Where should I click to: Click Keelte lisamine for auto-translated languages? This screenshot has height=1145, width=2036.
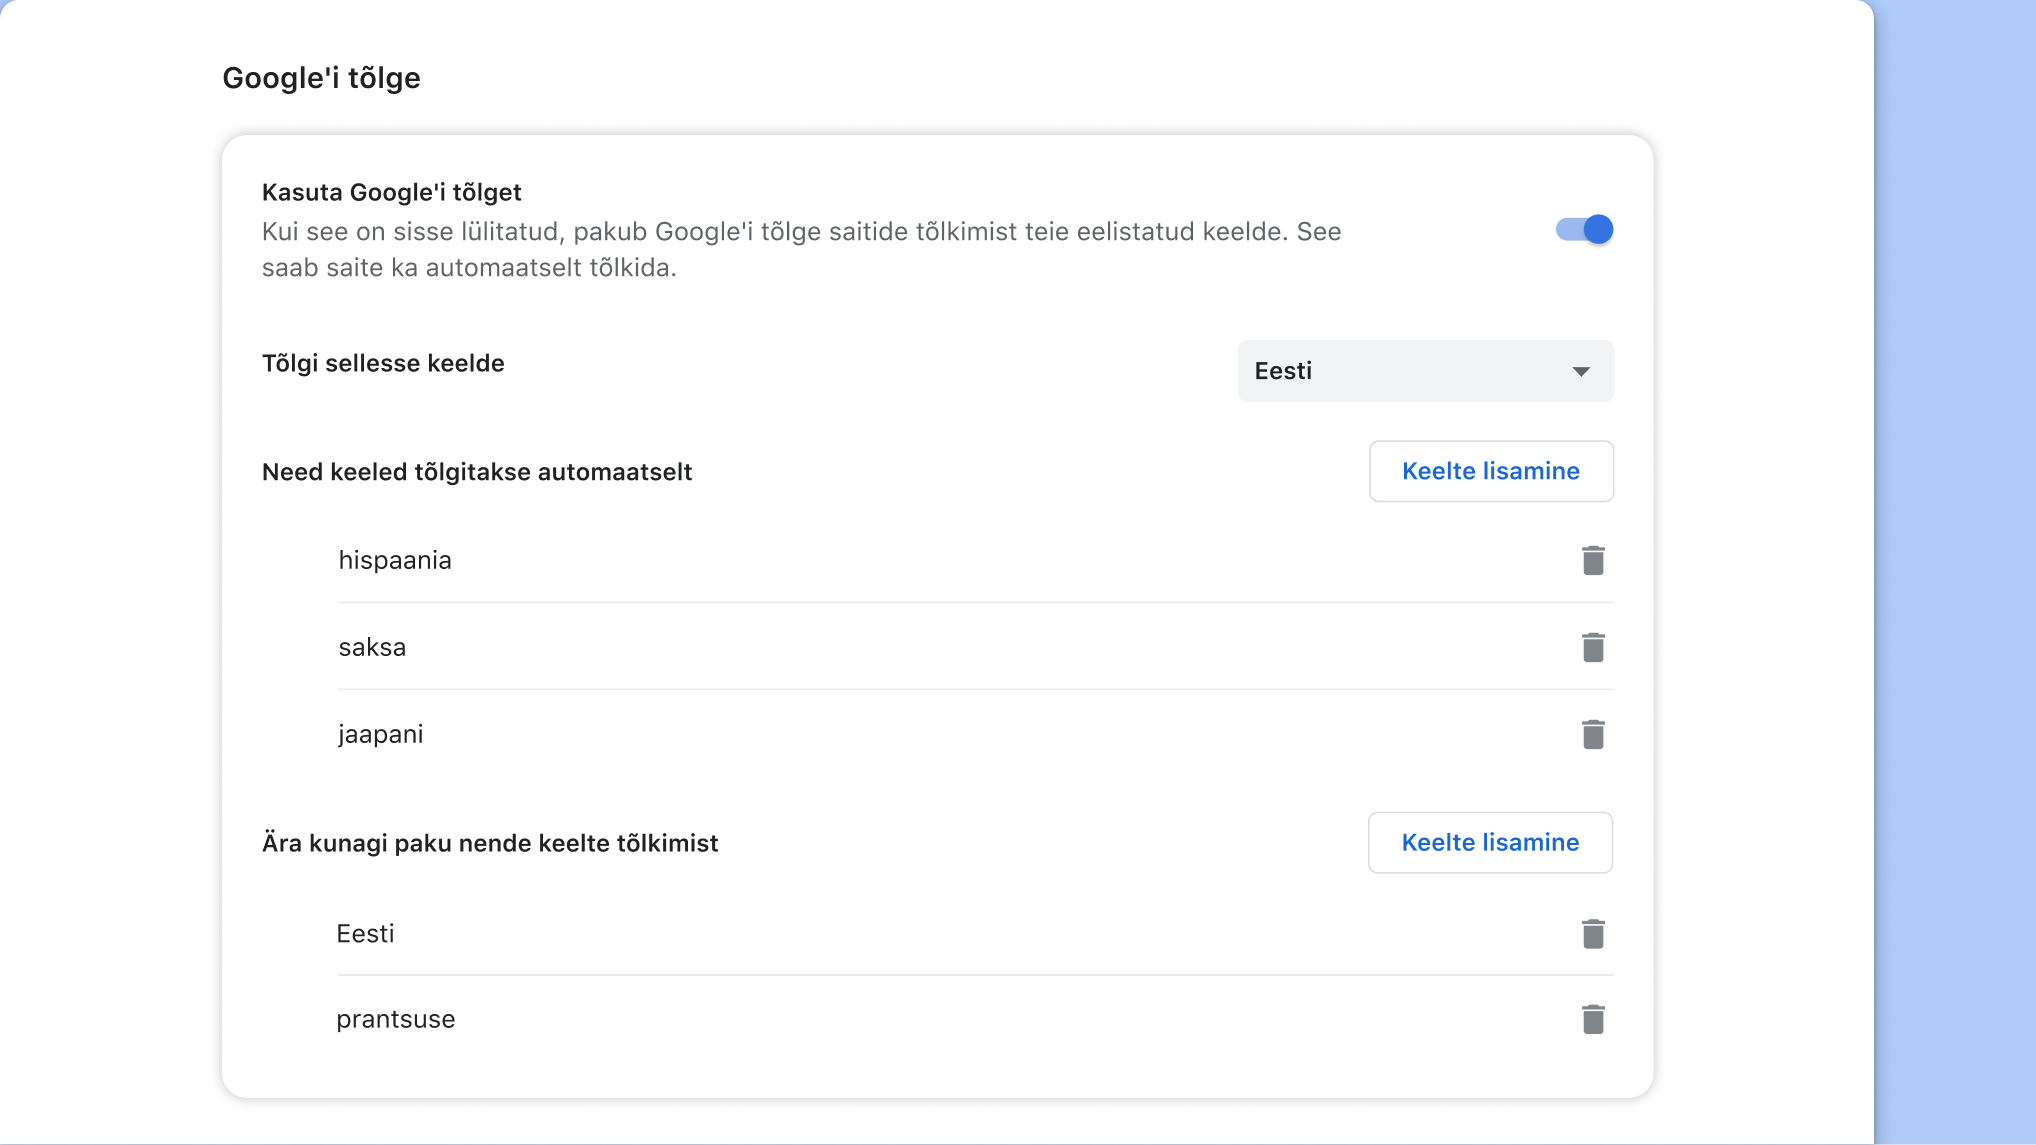pos(1491,471)
